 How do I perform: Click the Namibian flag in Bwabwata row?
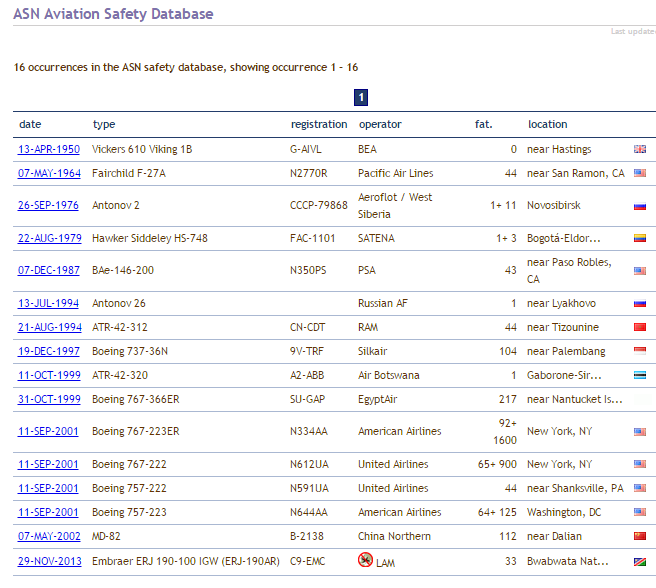coord(640,562)
